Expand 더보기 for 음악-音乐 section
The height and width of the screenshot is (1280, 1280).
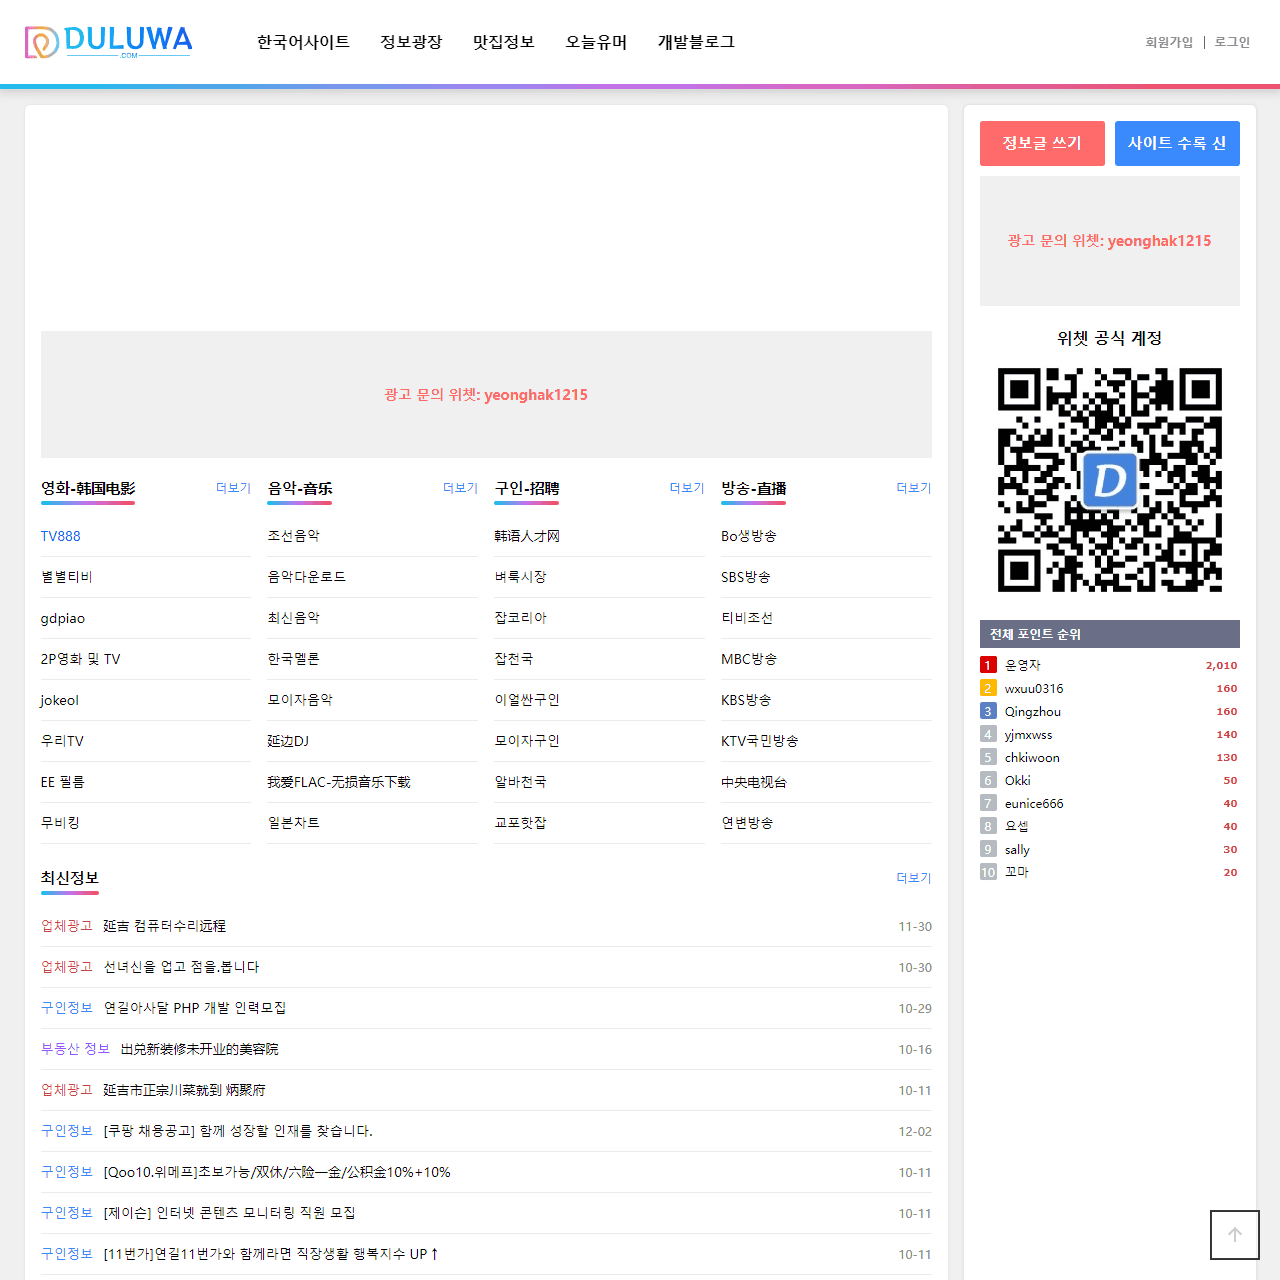point(460,488)
